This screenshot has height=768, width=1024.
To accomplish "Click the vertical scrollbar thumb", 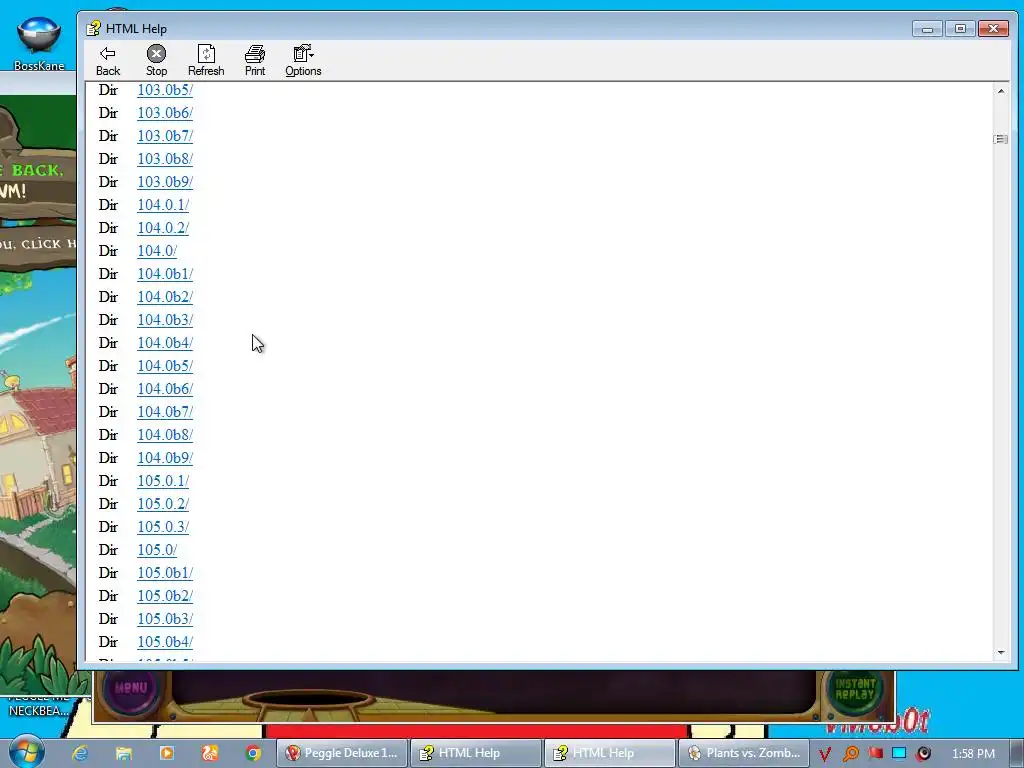I will 1000,139.
